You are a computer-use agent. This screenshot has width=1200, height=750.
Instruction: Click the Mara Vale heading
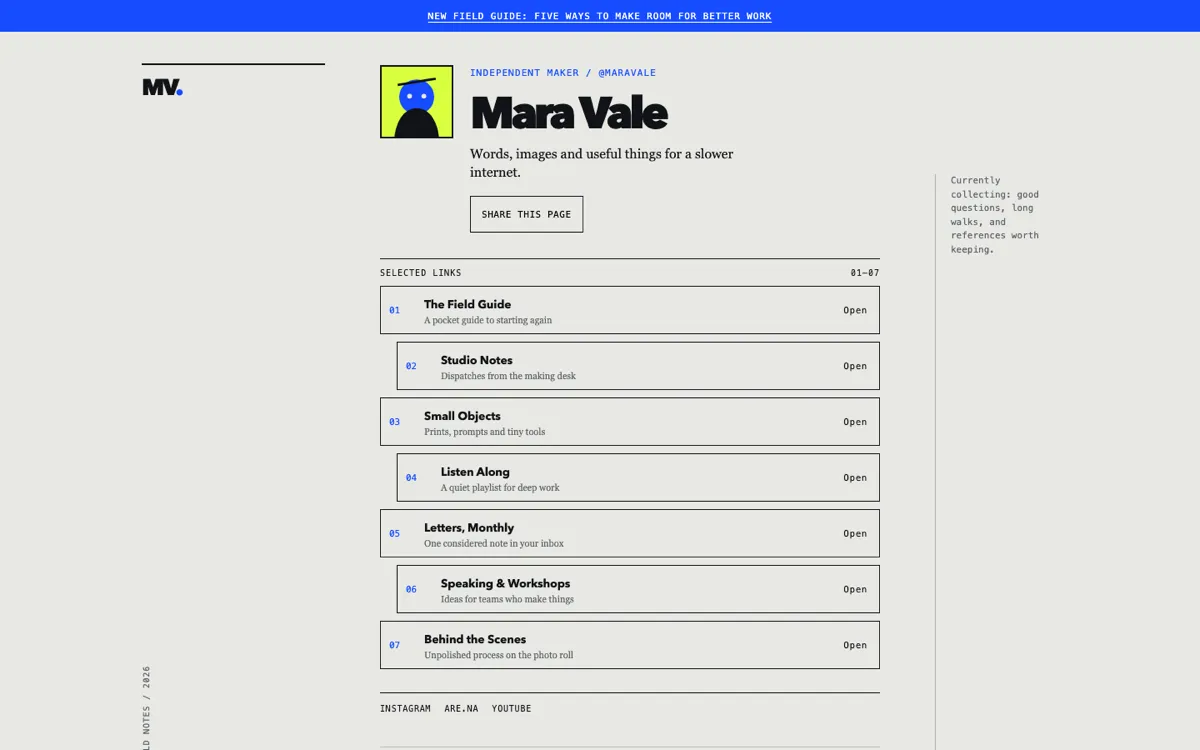[569, 113]
